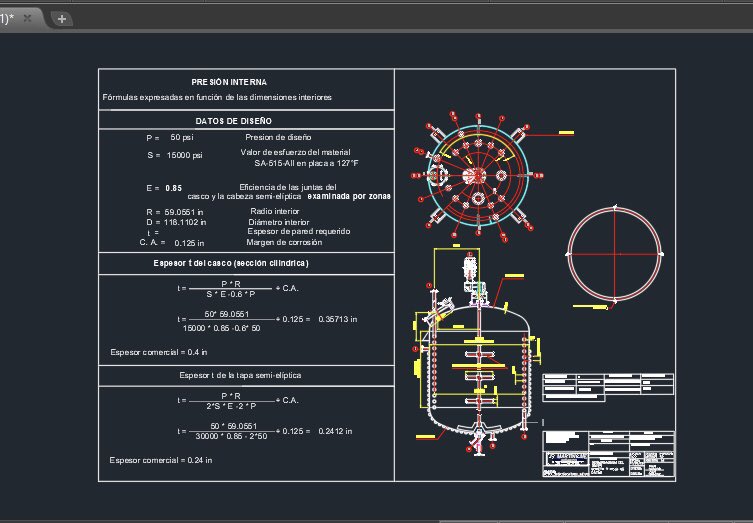Select "Eficiencia de las juntas del" text

(288, 187)
